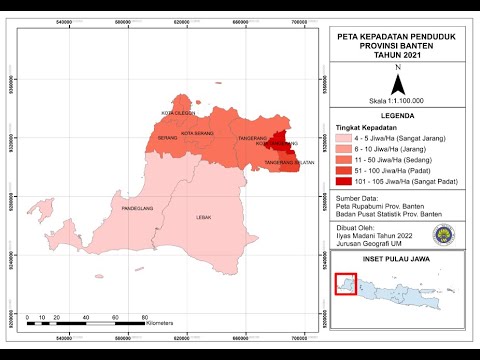This screenshot has width=480, height=360.
Task: Click the TANGERANG SELATAN label
Action: (x=289, y=163)
